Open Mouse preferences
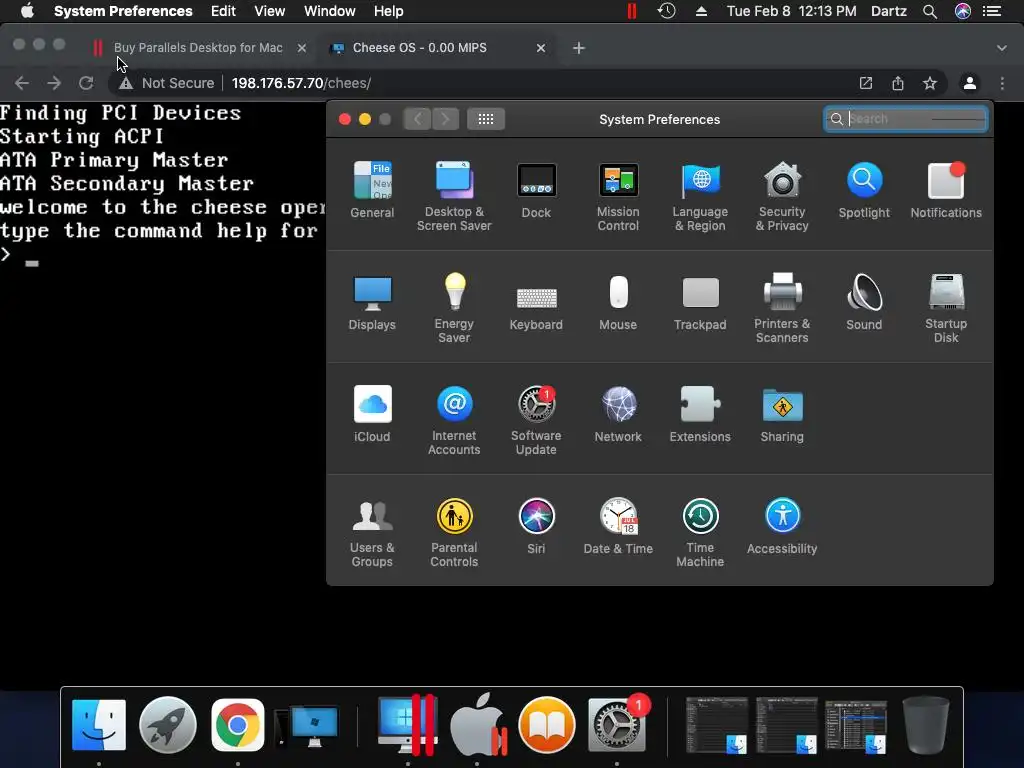Viewport: 1024px width, 768px height. (618, 302)
